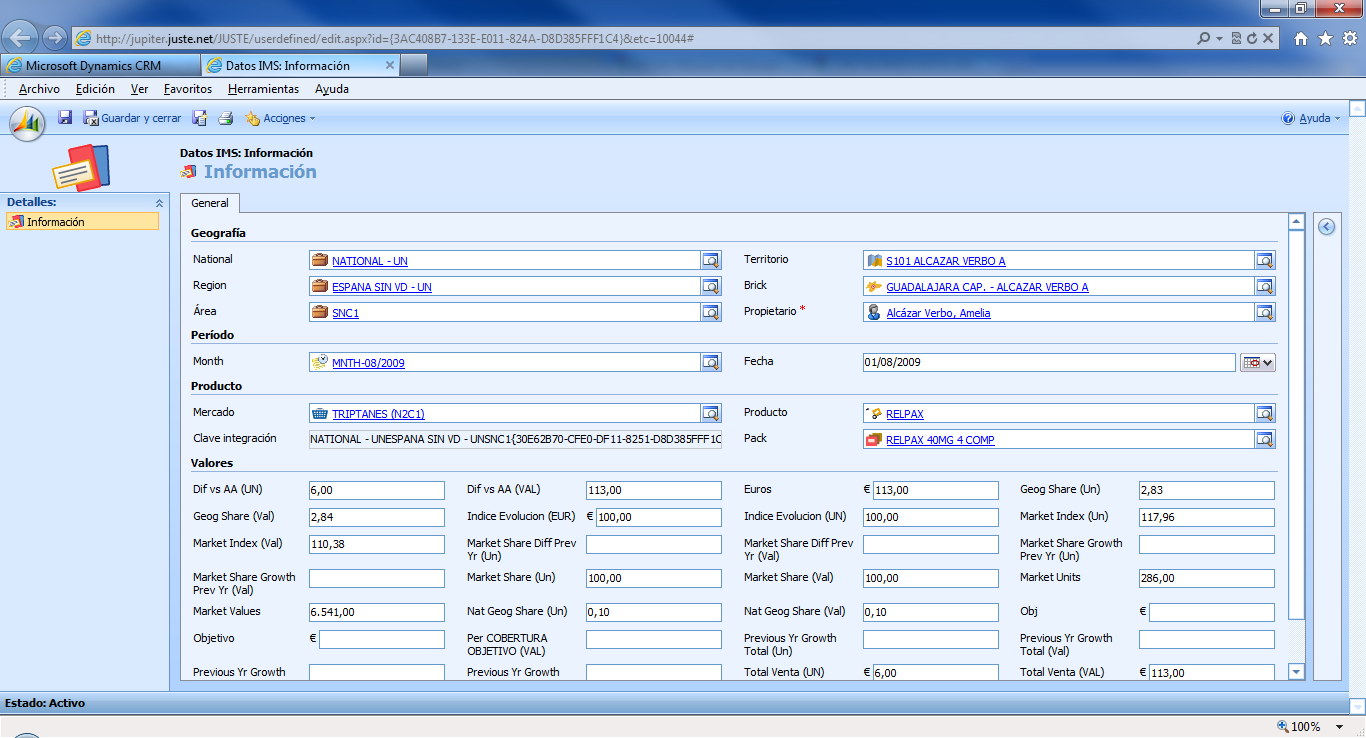
Task: Click the magnifier search icon in the address bar
Action: pos(1204,38)
